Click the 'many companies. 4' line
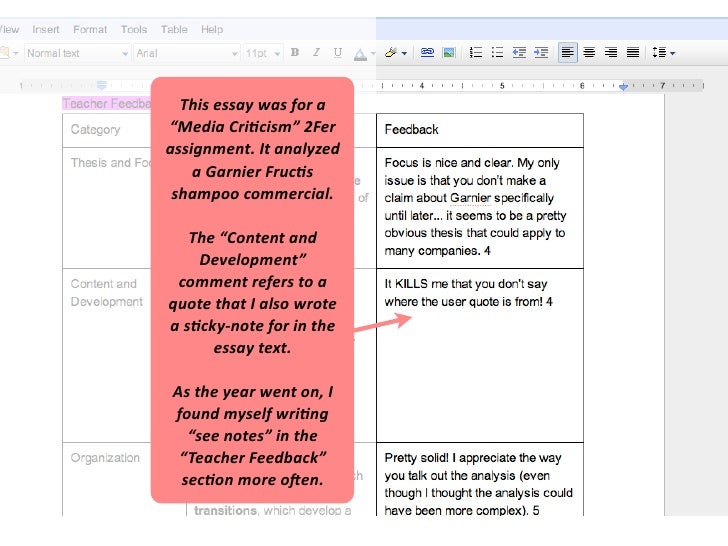 point(437,251)
